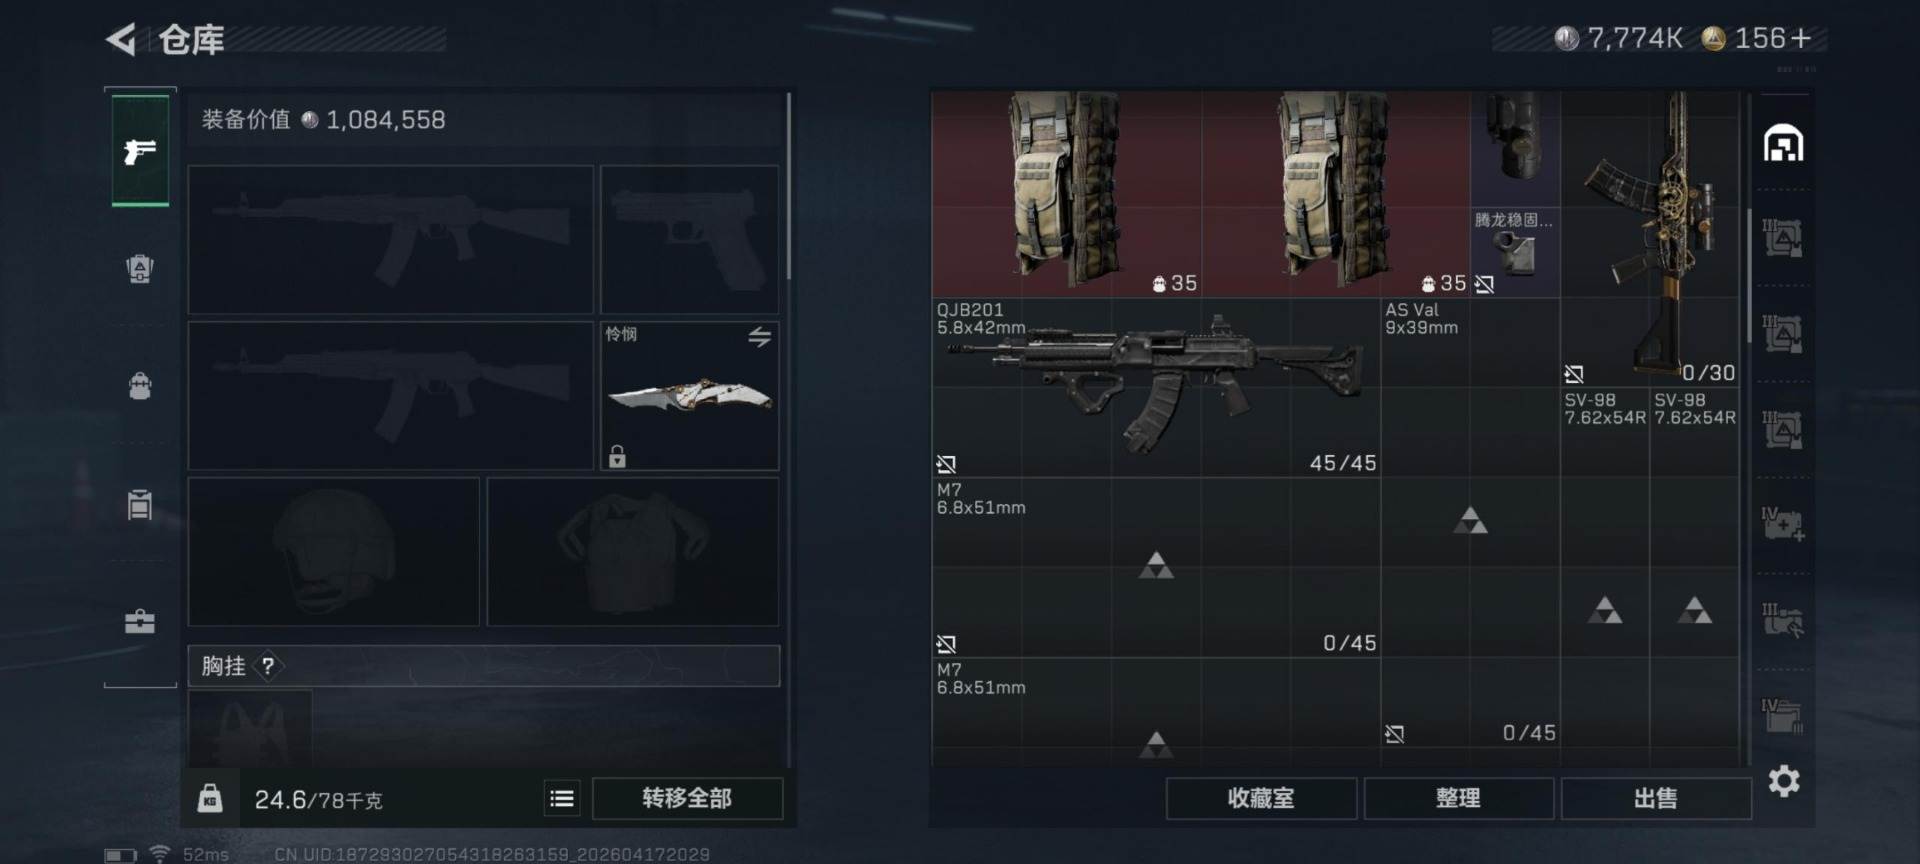
Task: Click the 整理 sort button
Action: (1458, 798)
